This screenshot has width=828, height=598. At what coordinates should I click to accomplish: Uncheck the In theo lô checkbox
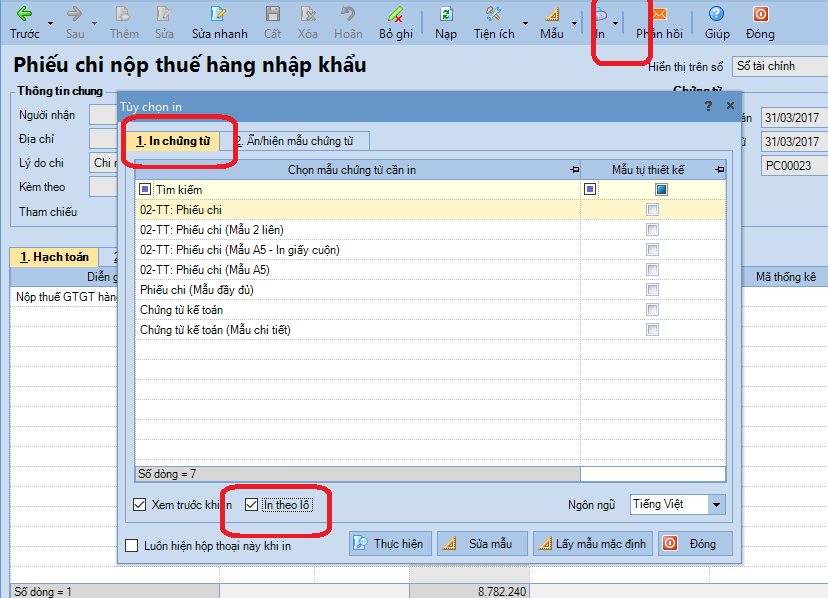251,504
